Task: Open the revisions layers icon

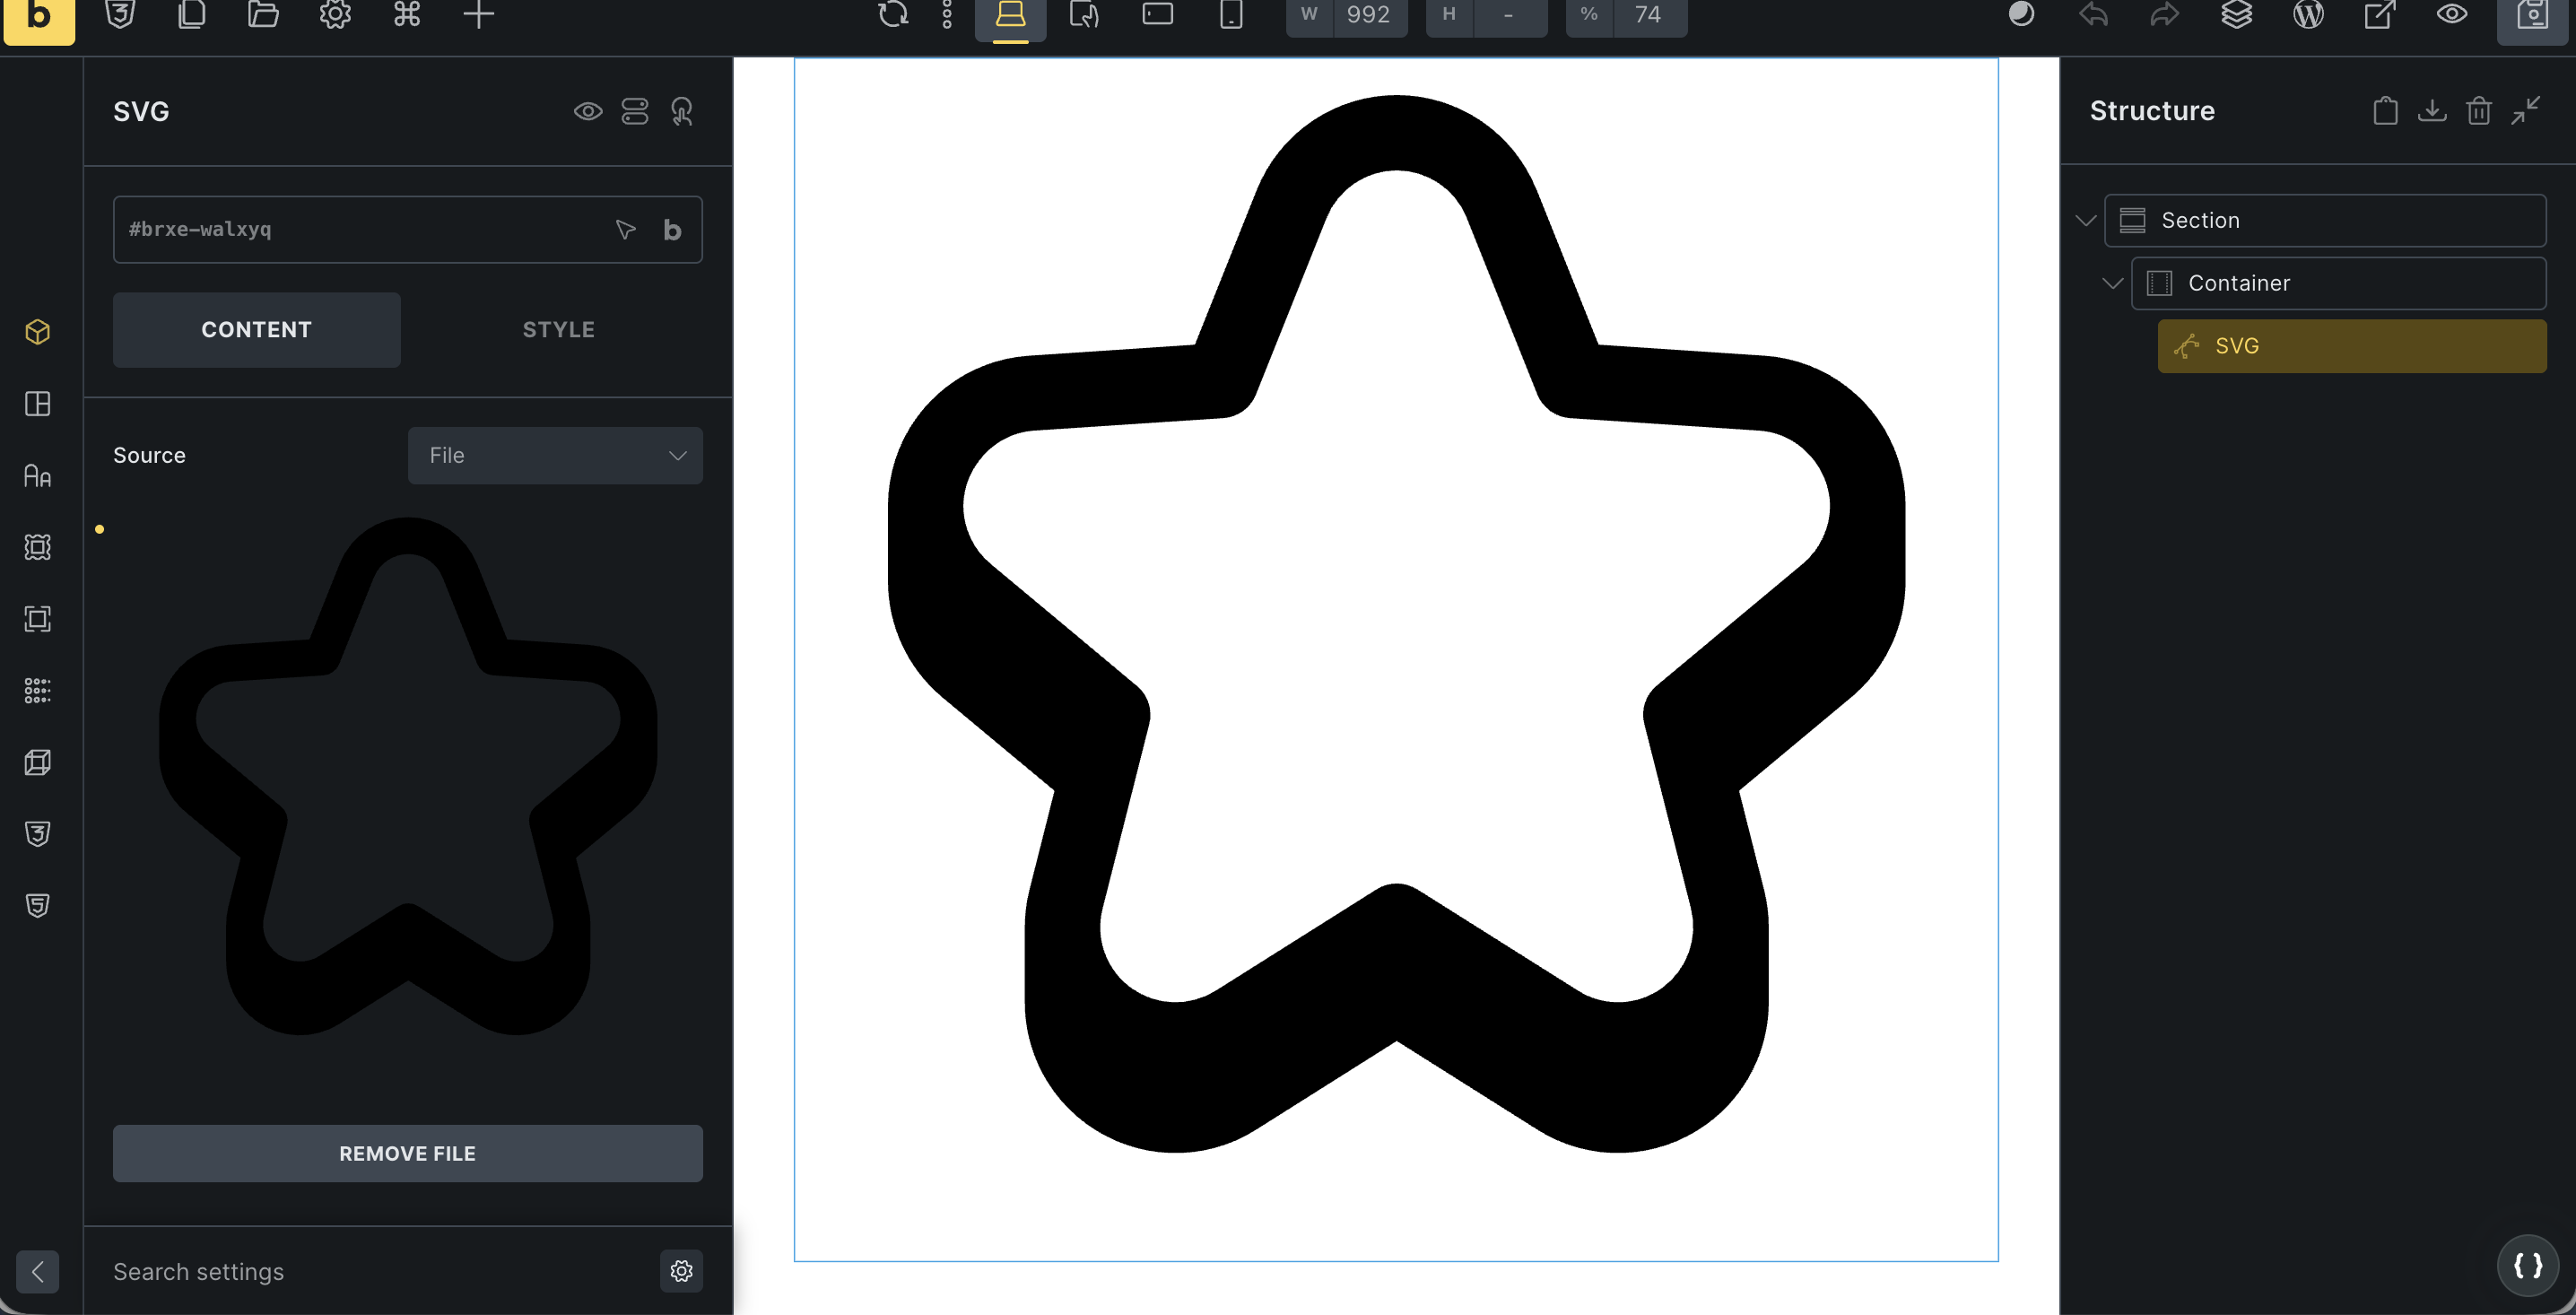Action: tap(2236, 14)
